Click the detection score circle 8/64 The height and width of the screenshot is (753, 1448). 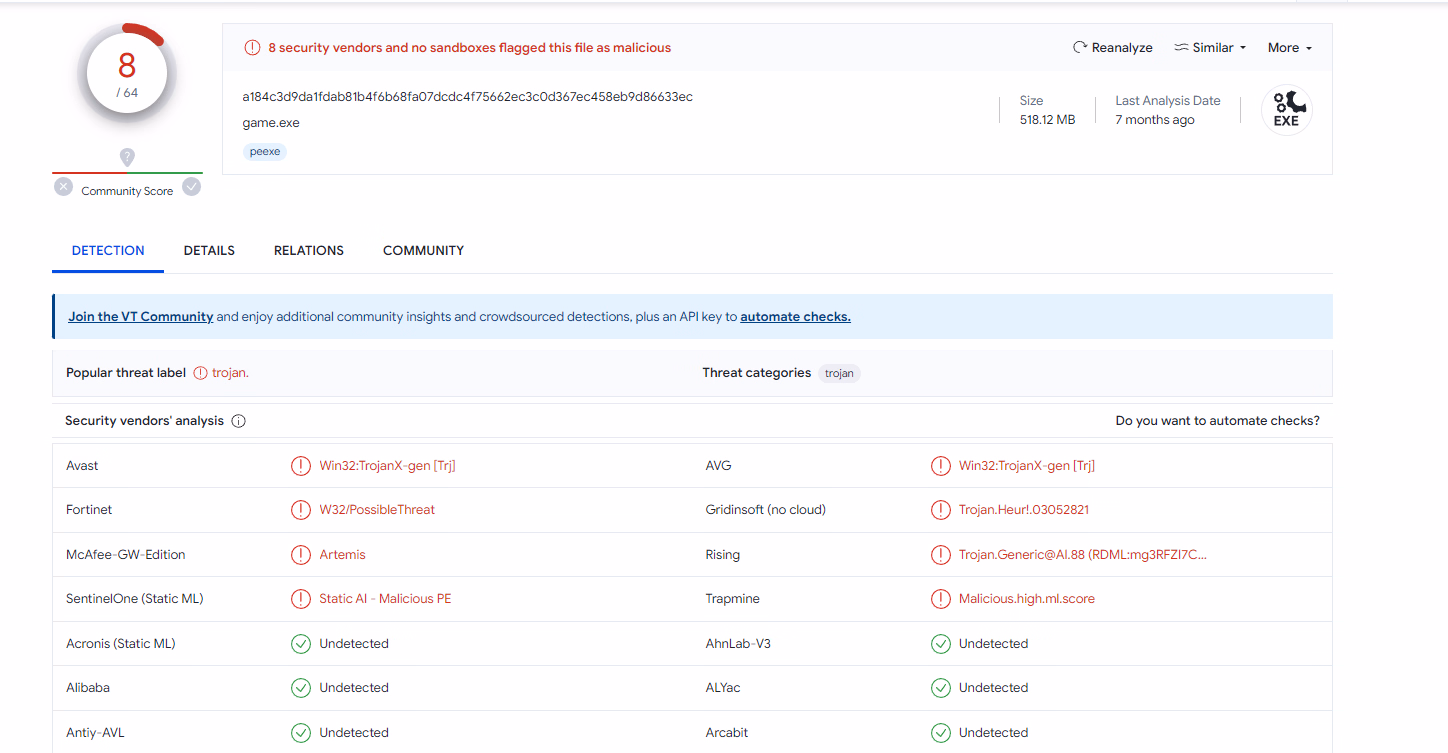(x=127, y=74)
